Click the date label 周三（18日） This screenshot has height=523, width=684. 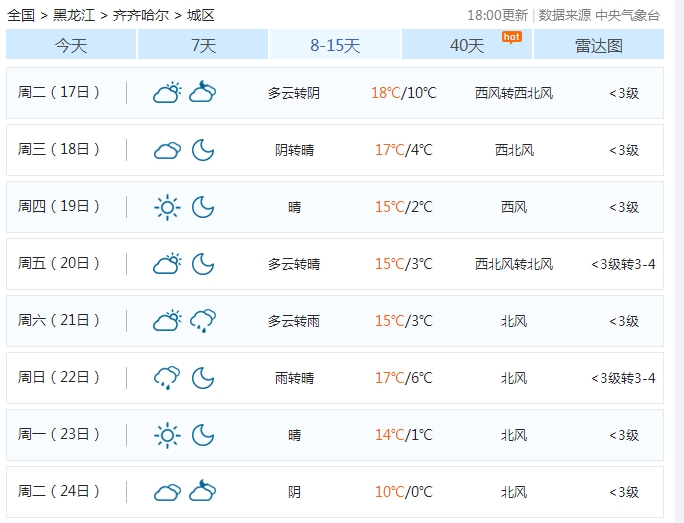click(x=59, y=150)
